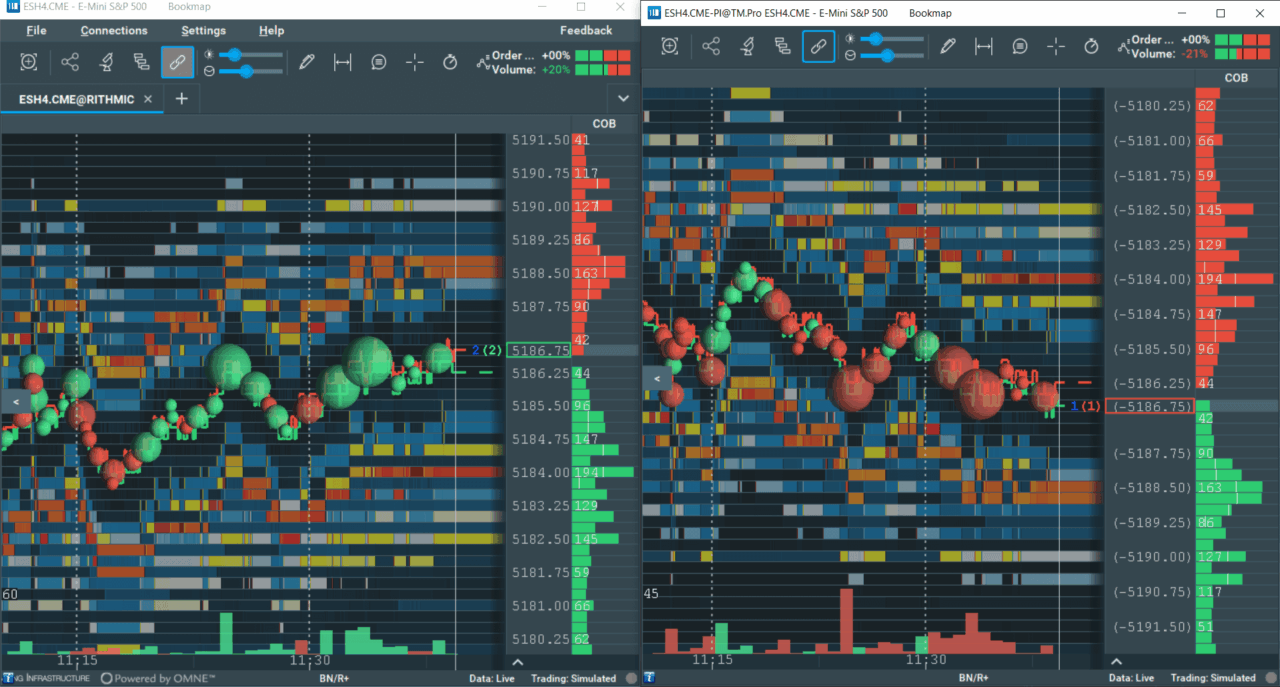Select the horizontal measurement ruler icon
Viewport: 1280px width, 687px height.
coord(342,61)
